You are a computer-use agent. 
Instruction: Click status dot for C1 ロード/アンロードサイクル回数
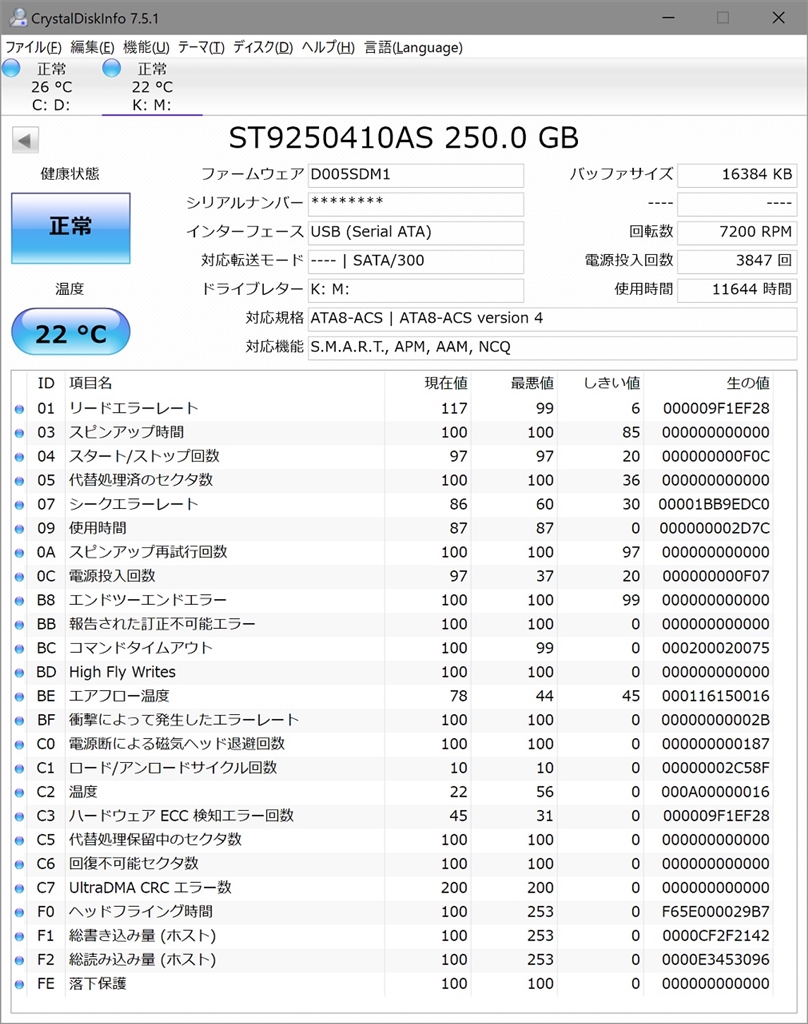tap(20, 769)
